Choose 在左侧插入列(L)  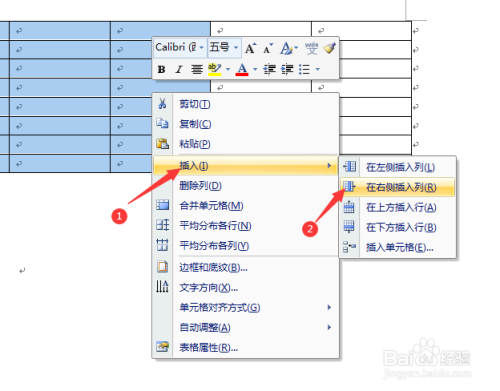[x=400, y=167]
